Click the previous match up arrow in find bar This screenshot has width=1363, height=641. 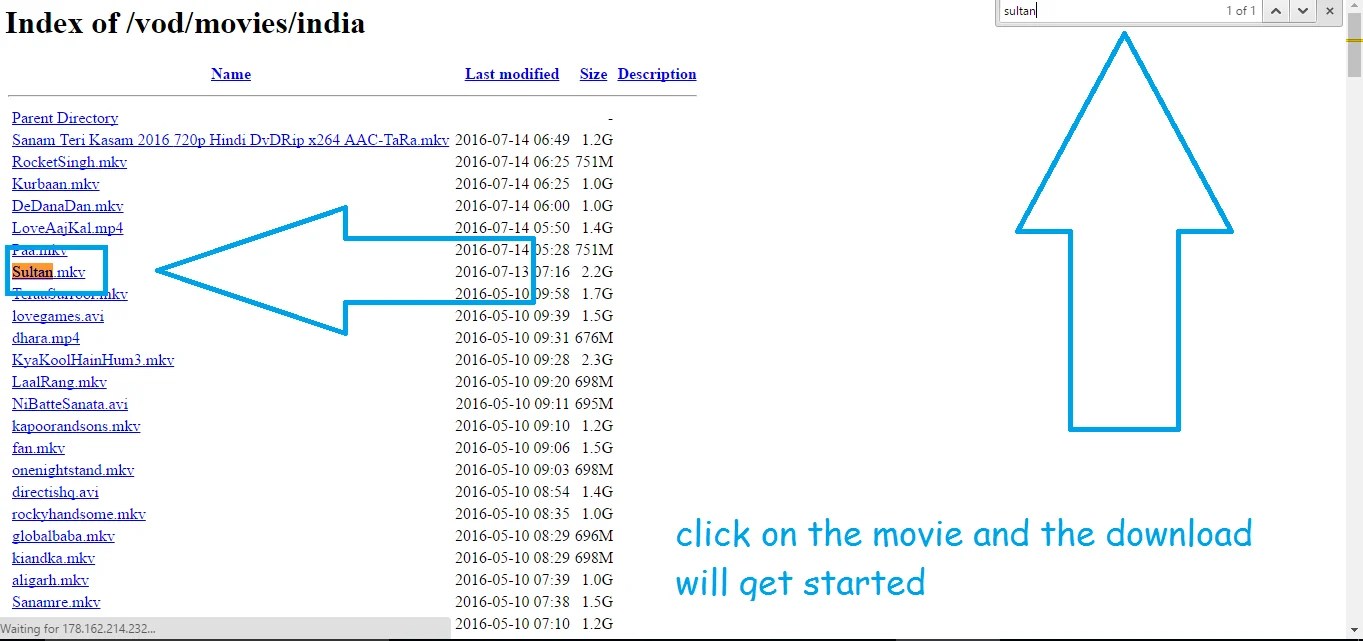point(1274,11)
